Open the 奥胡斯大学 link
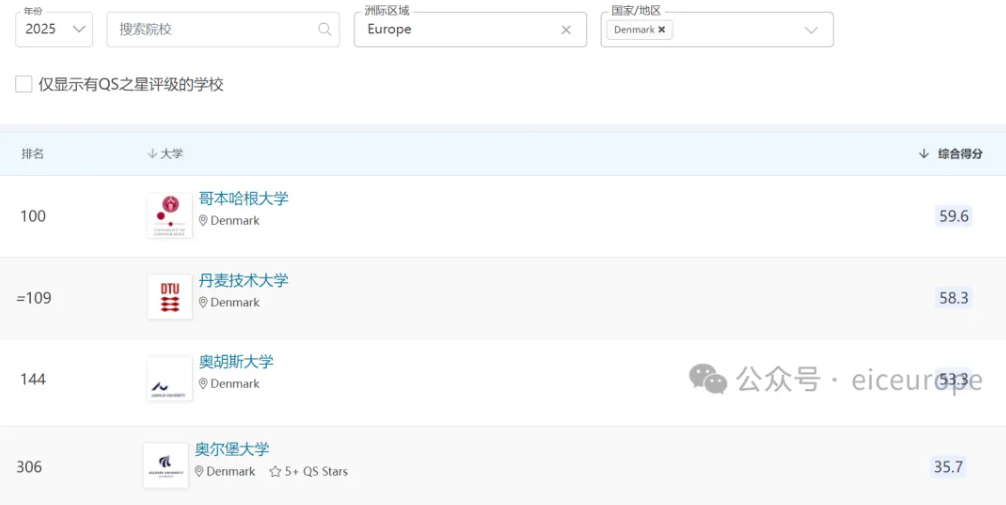 point(236,361)
